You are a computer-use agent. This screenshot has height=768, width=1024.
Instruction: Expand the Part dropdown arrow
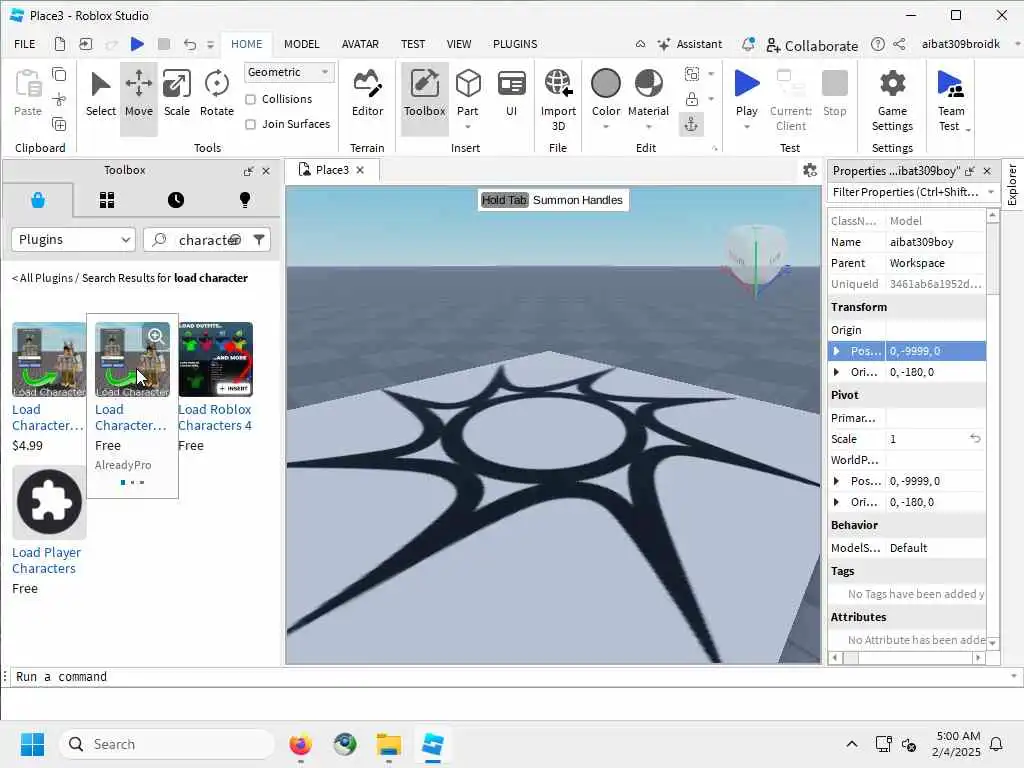coord(468,127)
